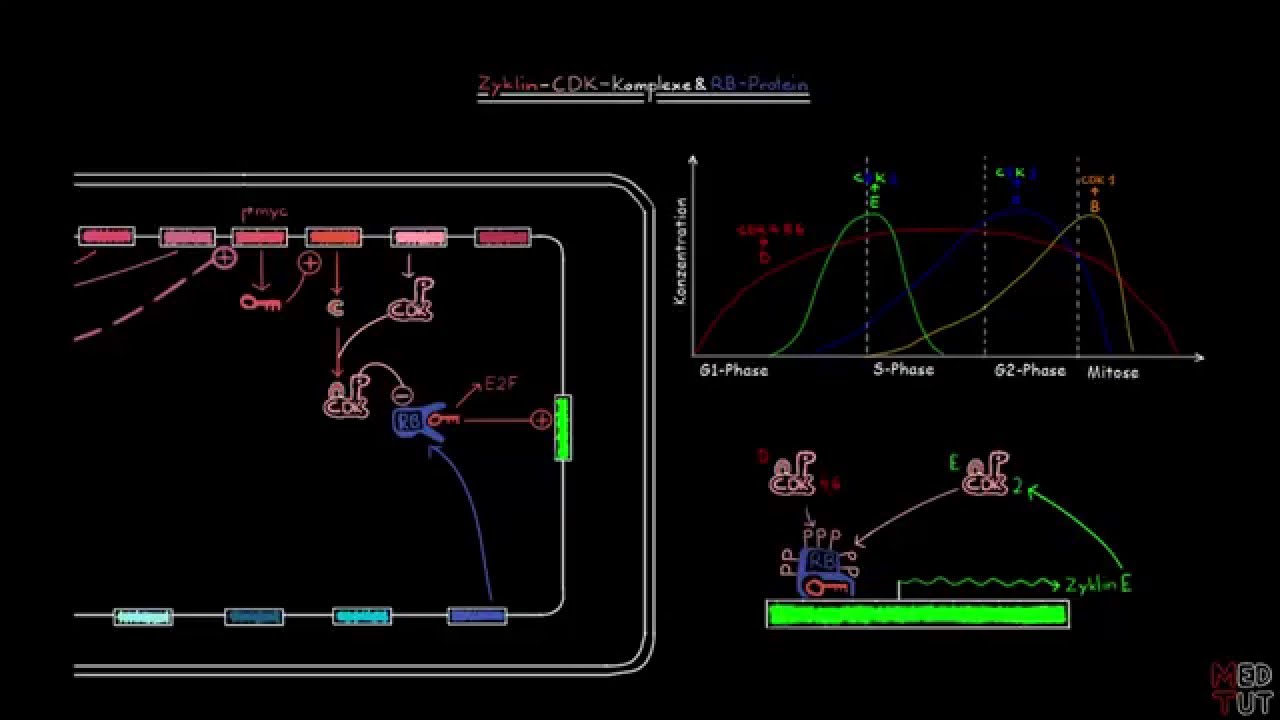The height and width of the screenshot is (720, 1280).
Task: Click the vertical green gene box in the cell
Action: click(x=563, y=428)
